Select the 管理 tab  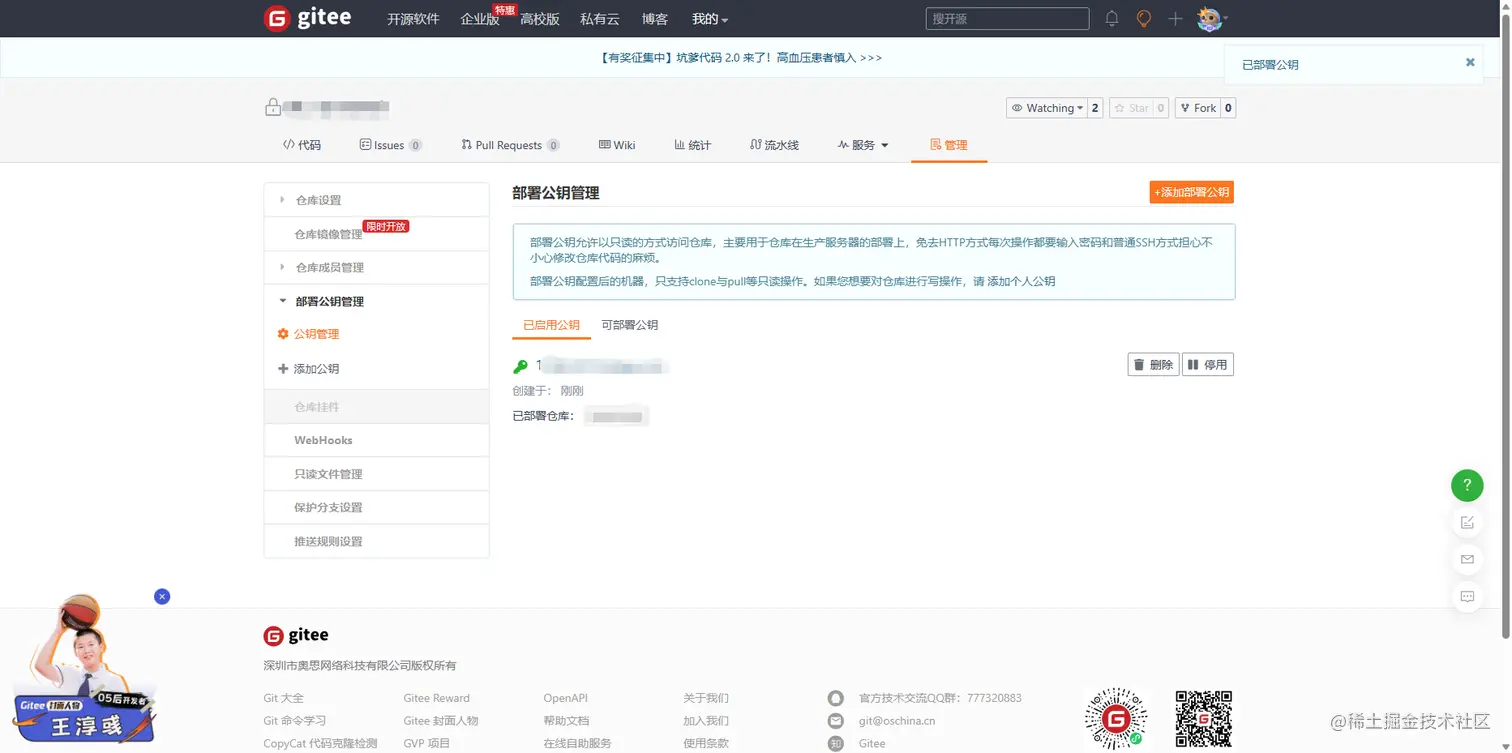point(949,145)
